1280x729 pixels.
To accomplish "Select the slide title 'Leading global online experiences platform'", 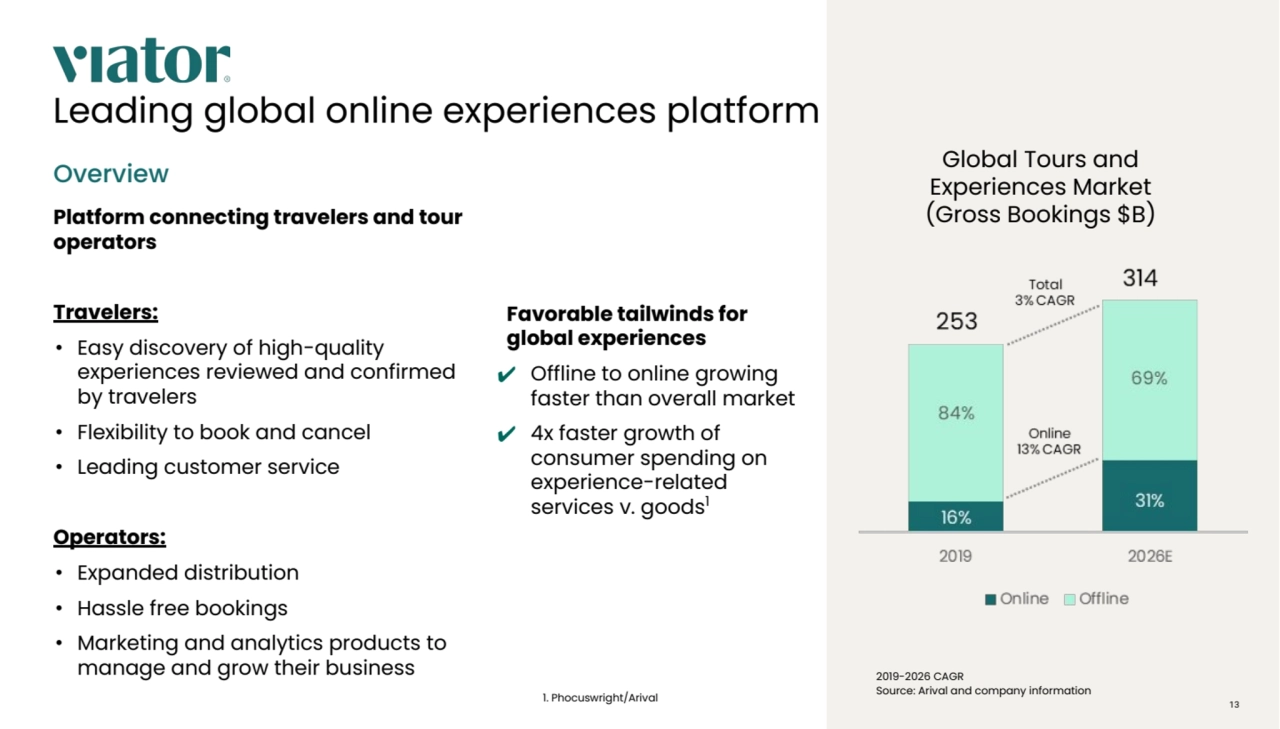I will [x=436, y=111].
